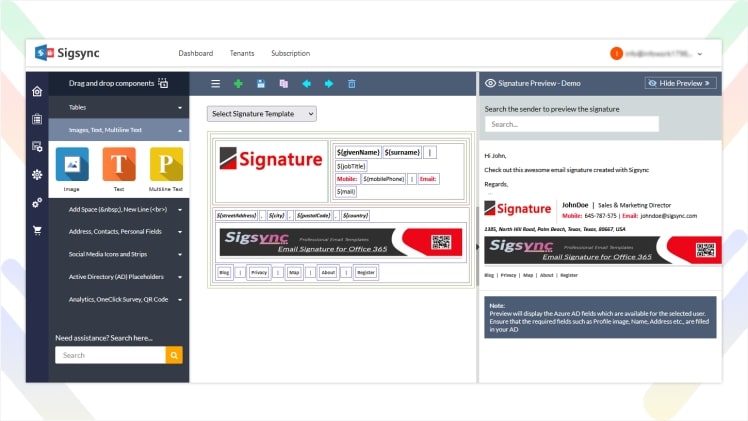This screenshot has height=421, width=748.
Task: Select the ${surname} placeholder
Action: 402,152
